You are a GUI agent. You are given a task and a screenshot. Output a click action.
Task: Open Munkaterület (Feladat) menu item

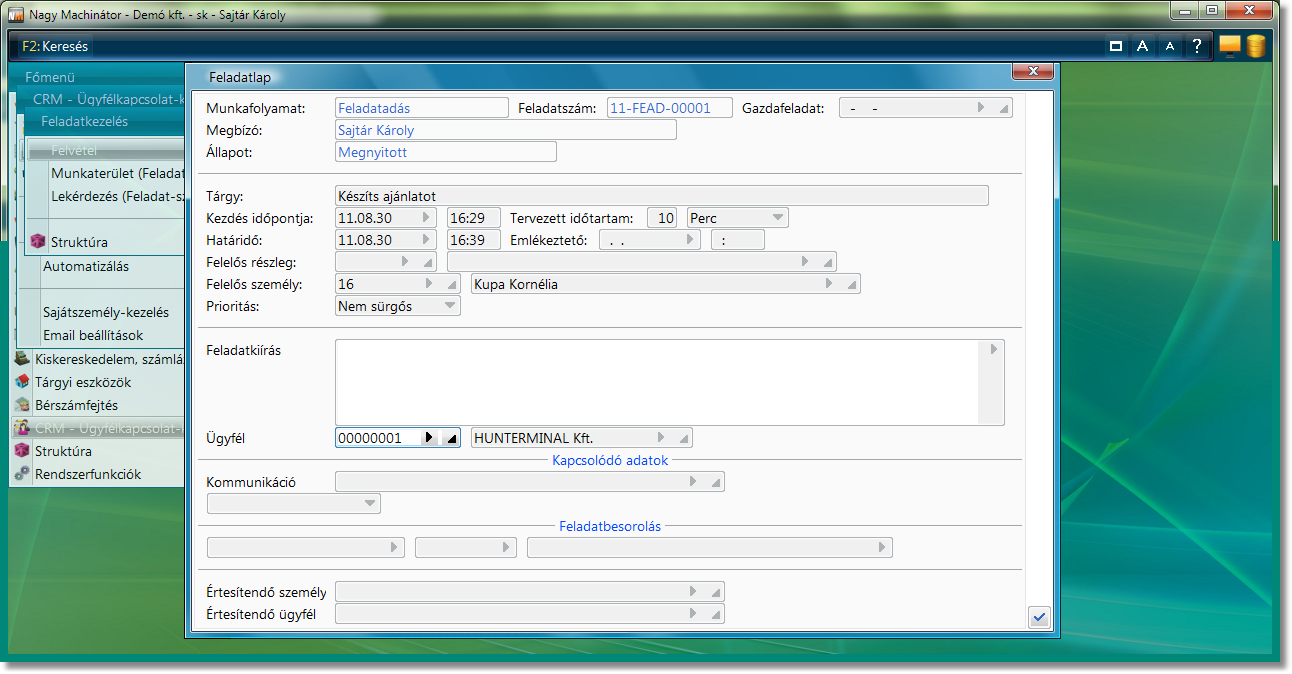point(118,173)
